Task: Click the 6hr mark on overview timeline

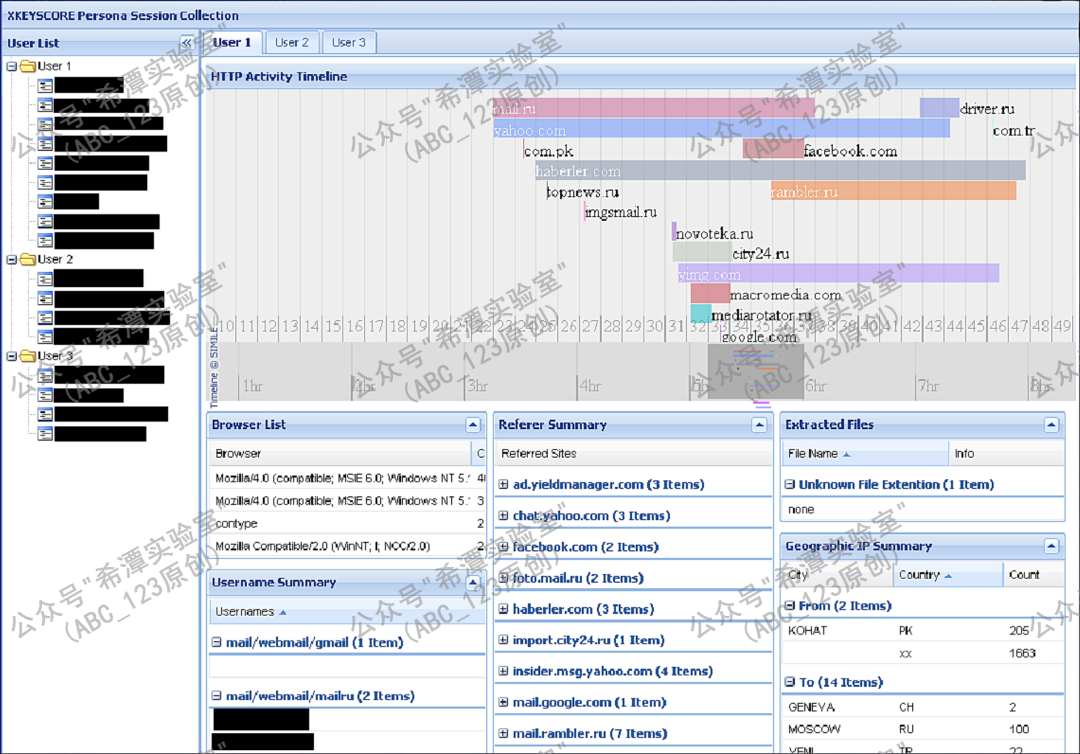Action: [816, 386]
